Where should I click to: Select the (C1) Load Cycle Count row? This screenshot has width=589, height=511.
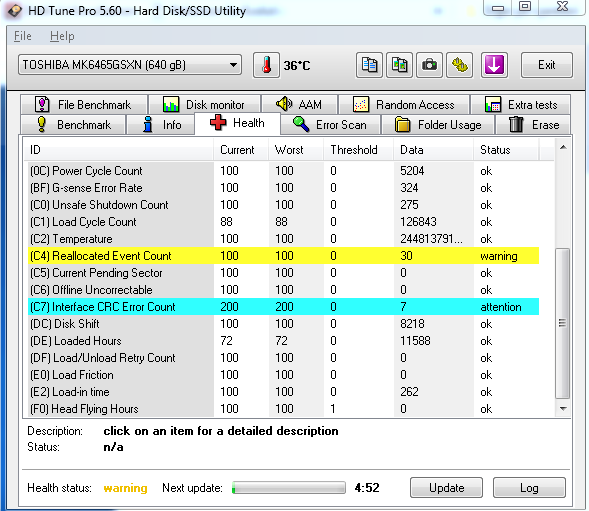[284, 222]
